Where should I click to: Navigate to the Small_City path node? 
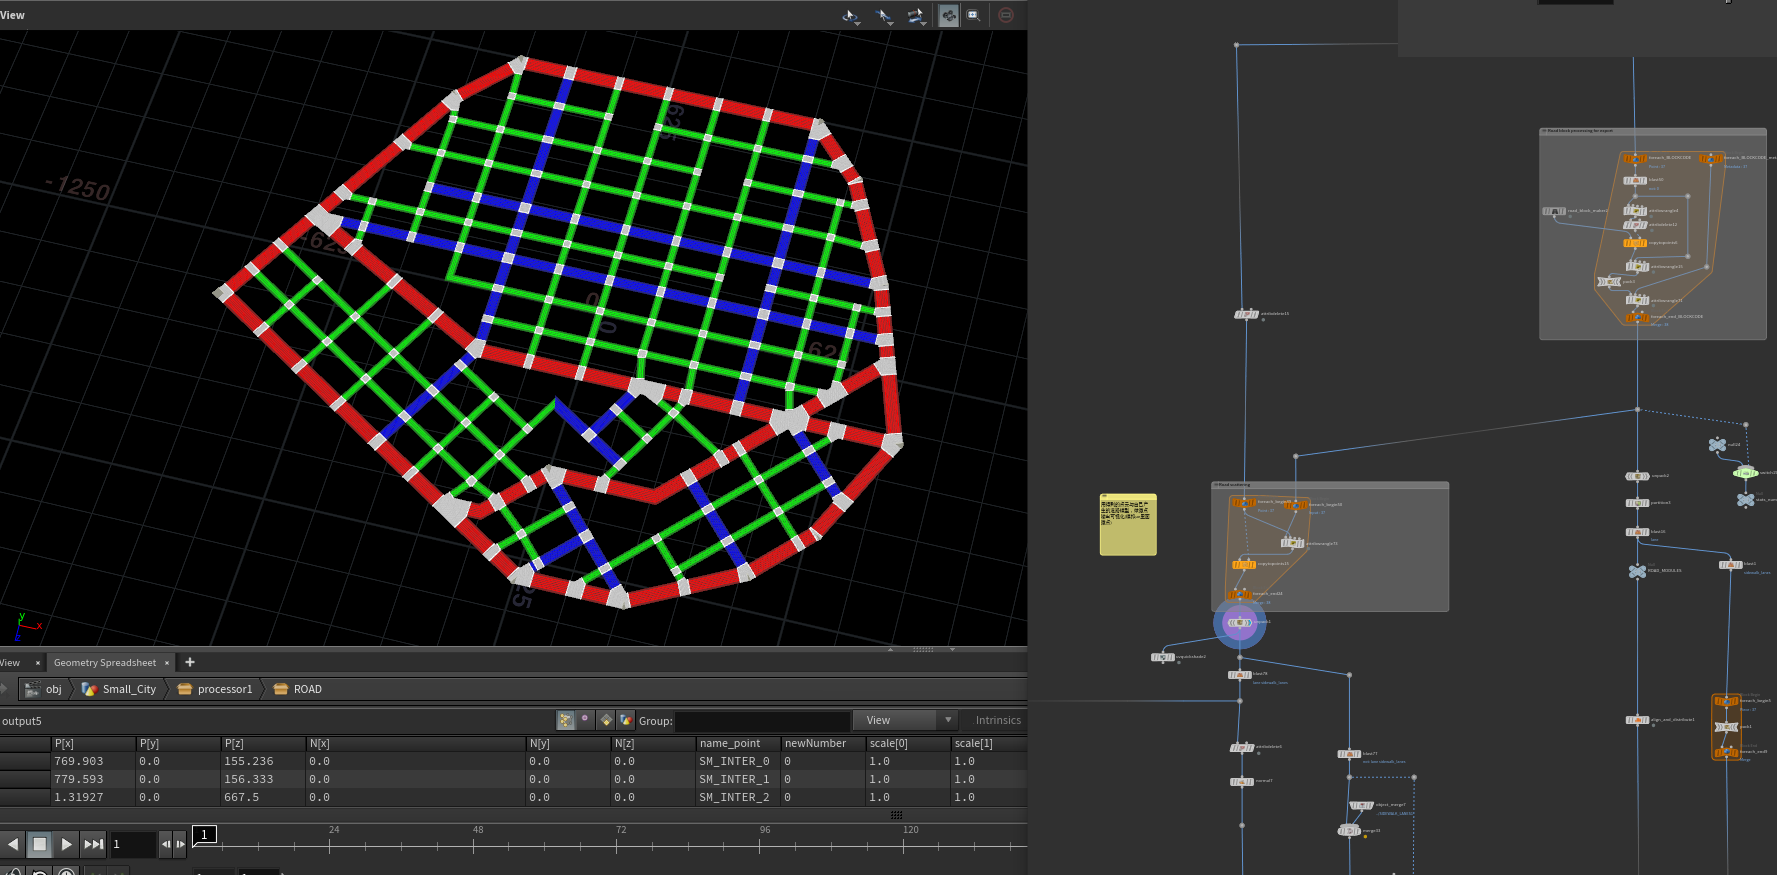coord(129,689)
